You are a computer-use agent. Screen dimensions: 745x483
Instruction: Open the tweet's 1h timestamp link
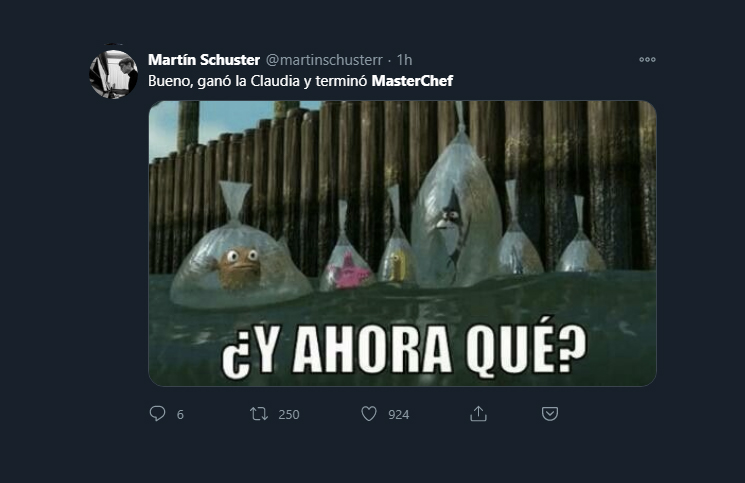click(404, 60)
